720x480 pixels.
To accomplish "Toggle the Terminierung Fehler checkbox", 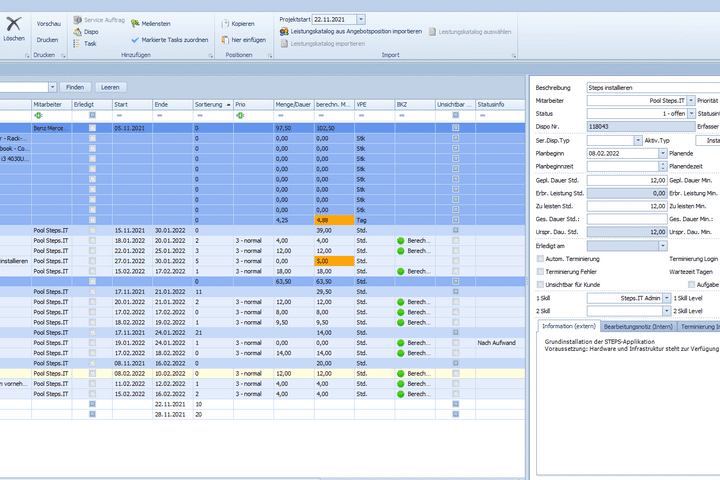I will (541, 271).
